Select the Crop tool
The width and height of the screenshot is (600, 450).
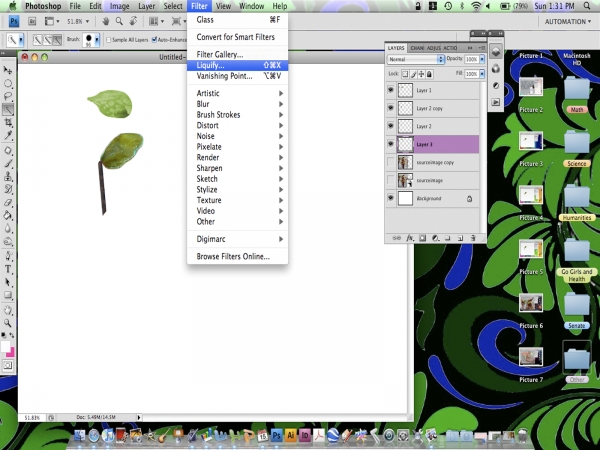point(8,122)
